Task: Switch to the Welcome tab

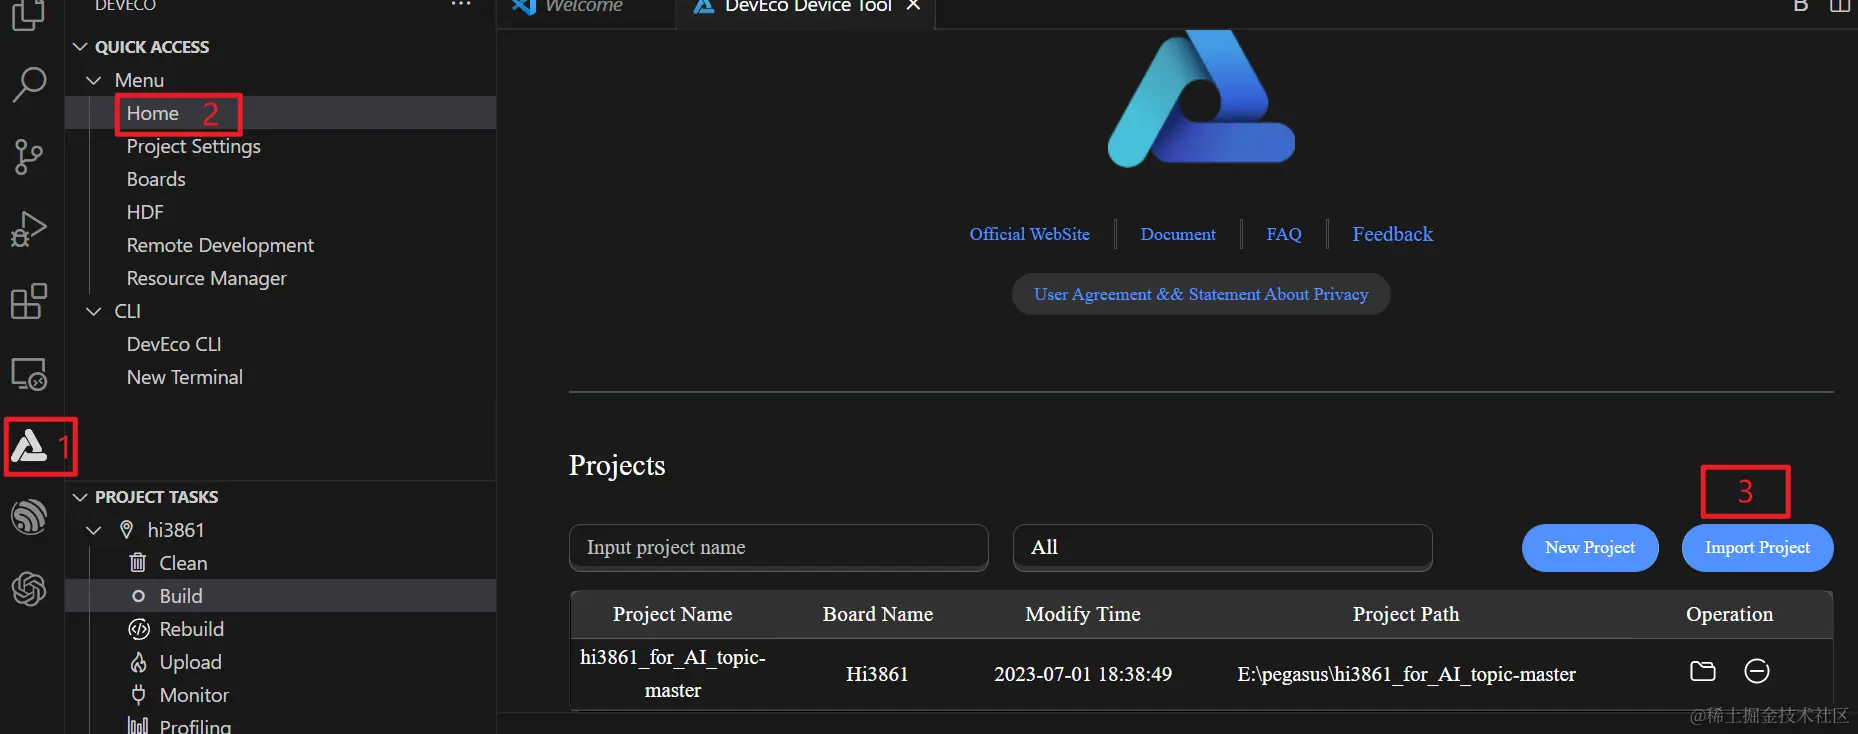Action: click(585, 7)
